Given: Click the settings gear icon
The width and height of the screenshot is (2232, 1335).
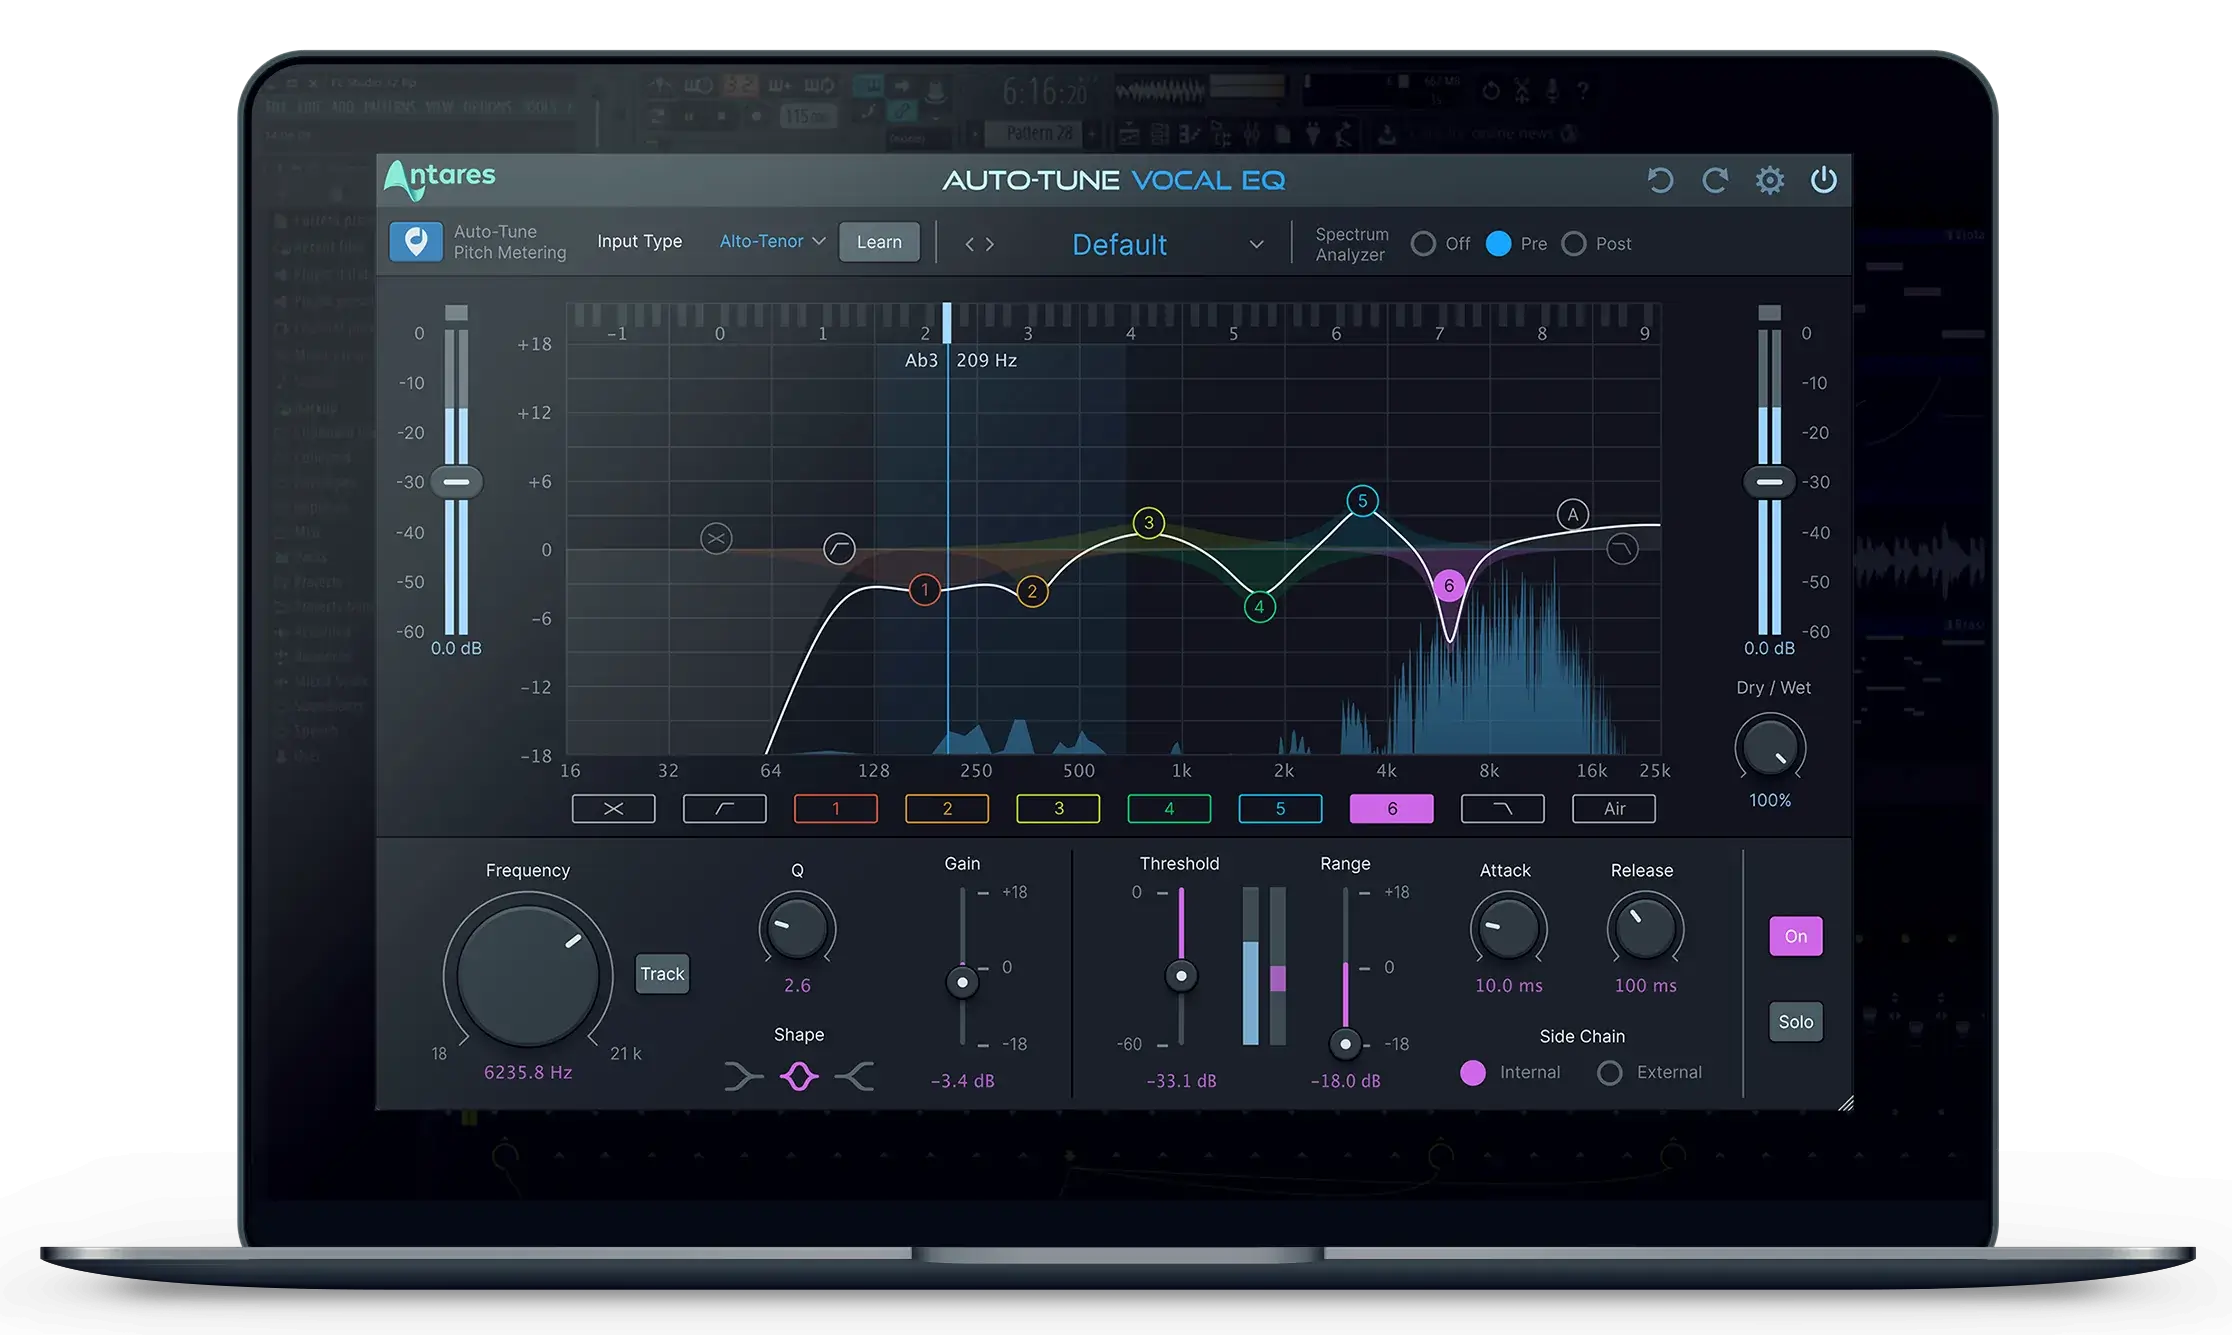Looking at the screenshot, I should pyautogui.click(x=1768, y=180).
